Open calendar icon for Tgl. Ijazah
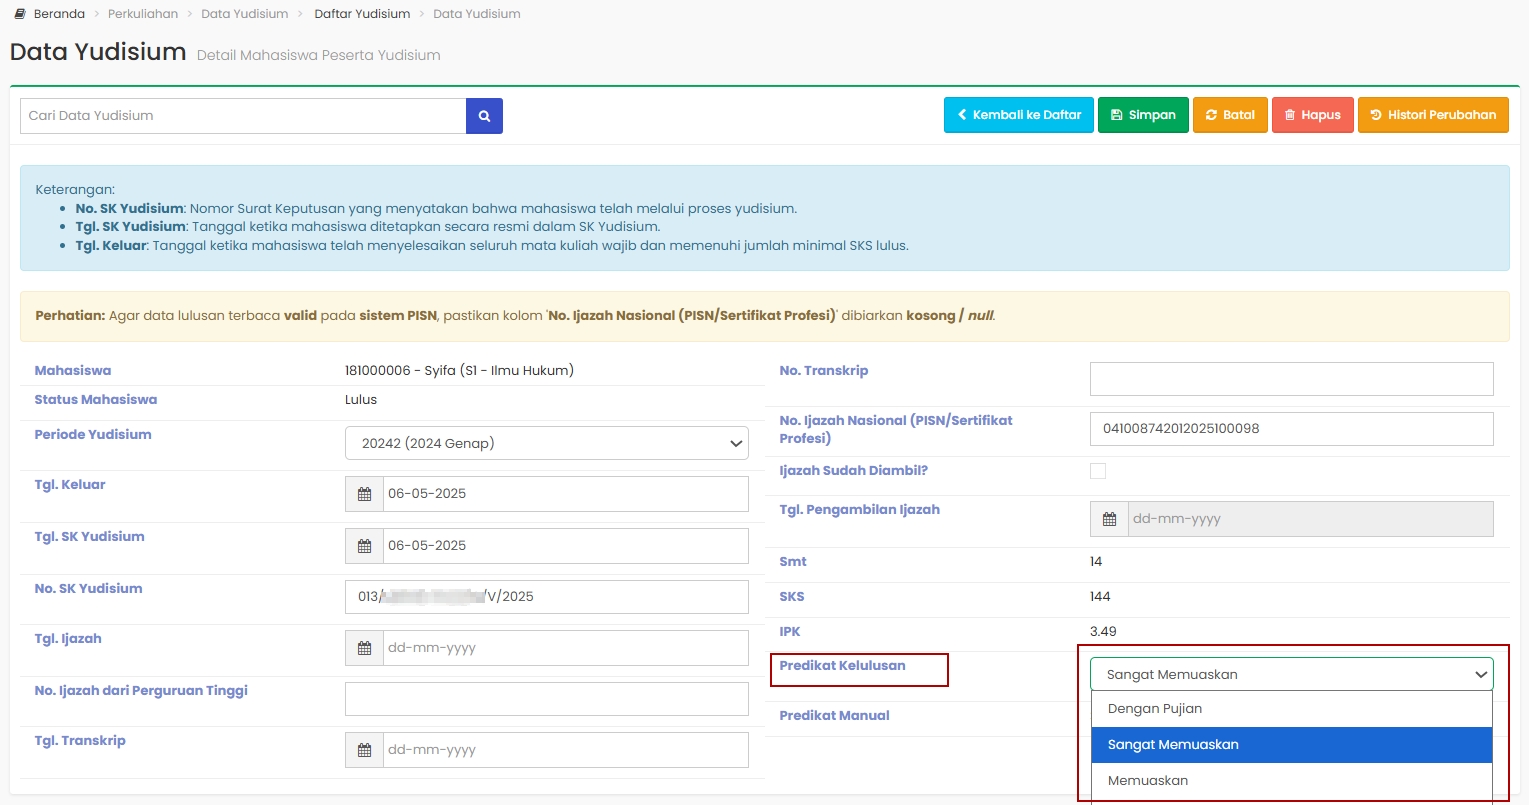This screenshot has width=1529, height=805. [x=364, y=648]
